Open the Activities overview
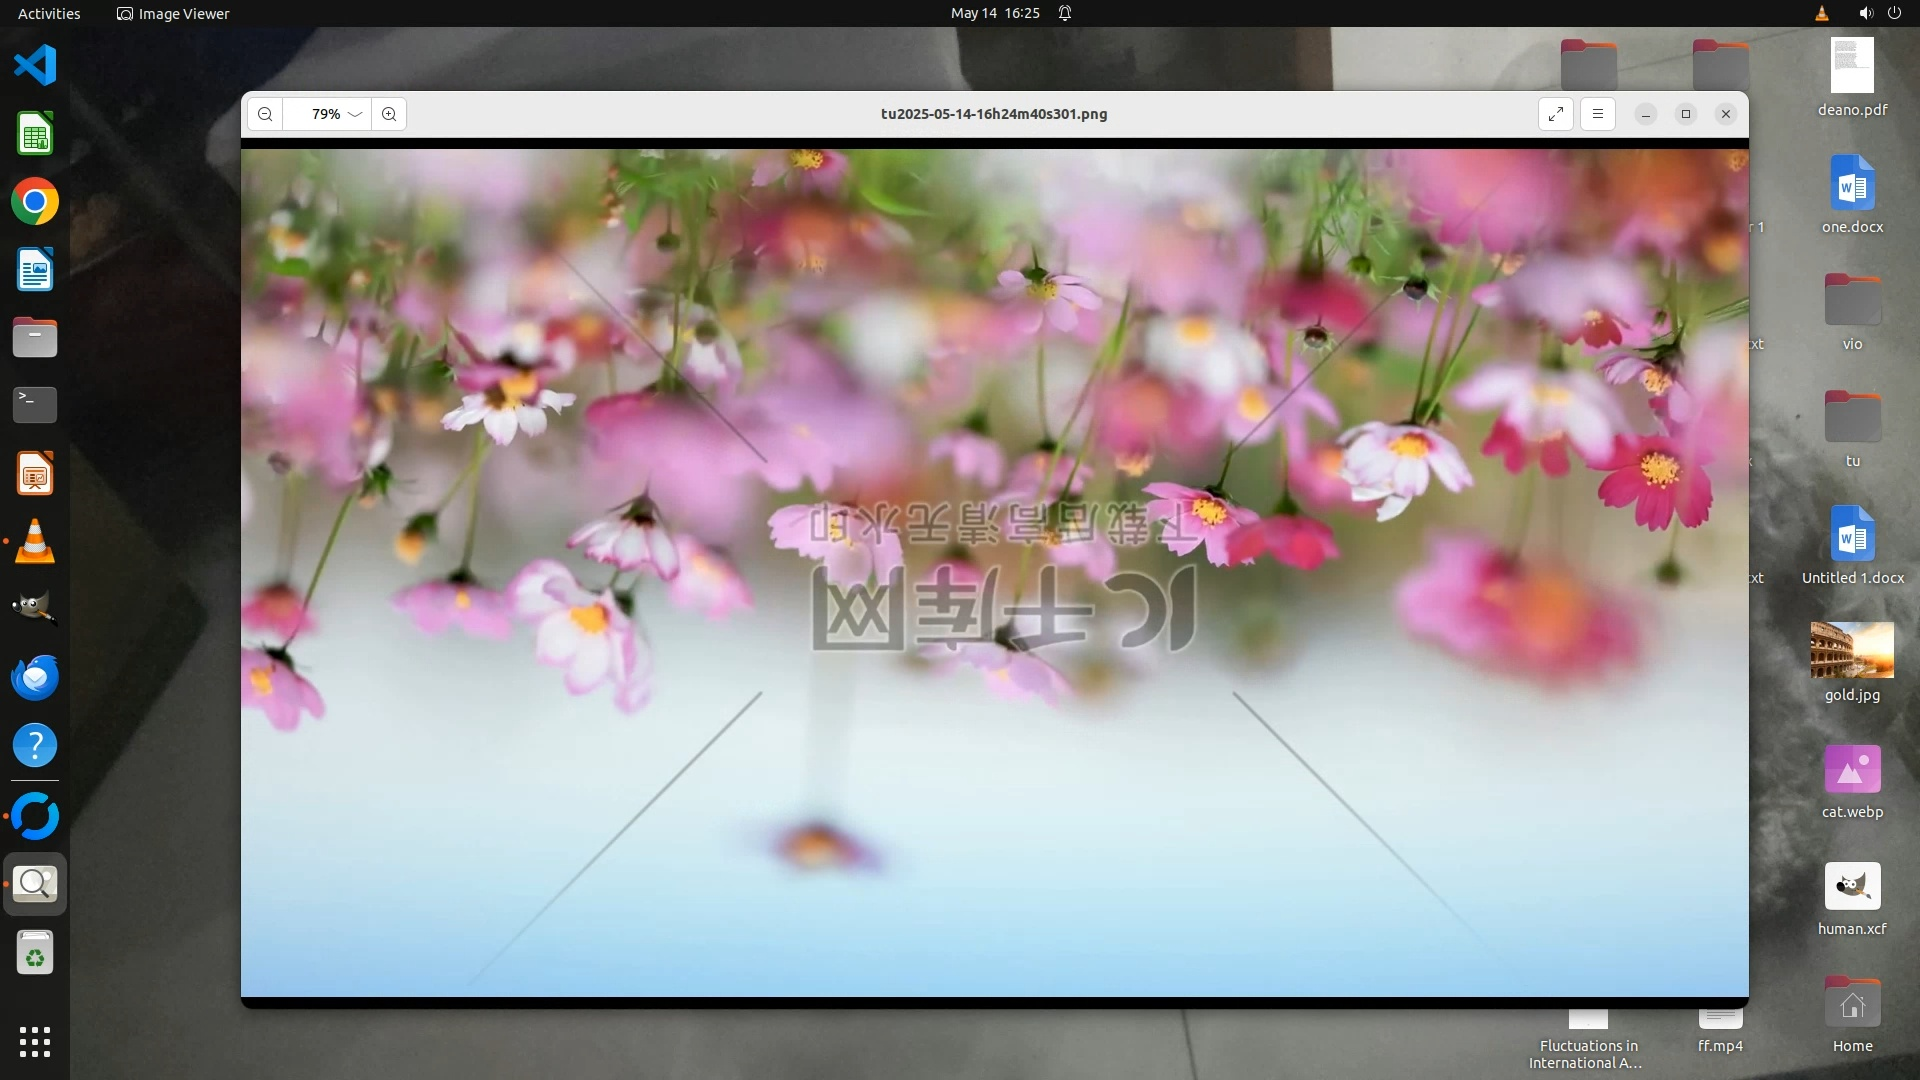 pyautogui.click(x=49, y=13)
